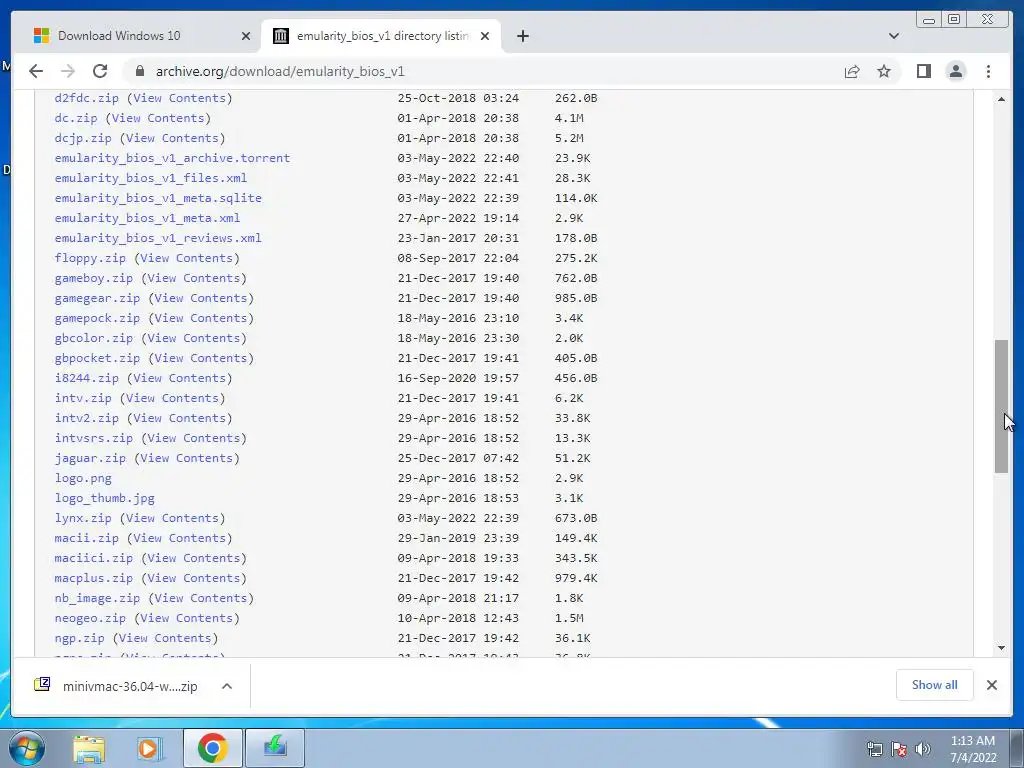Click the address bar URL
The width and height of the screenshot is (1024, 768).
(x=280, y=71)
